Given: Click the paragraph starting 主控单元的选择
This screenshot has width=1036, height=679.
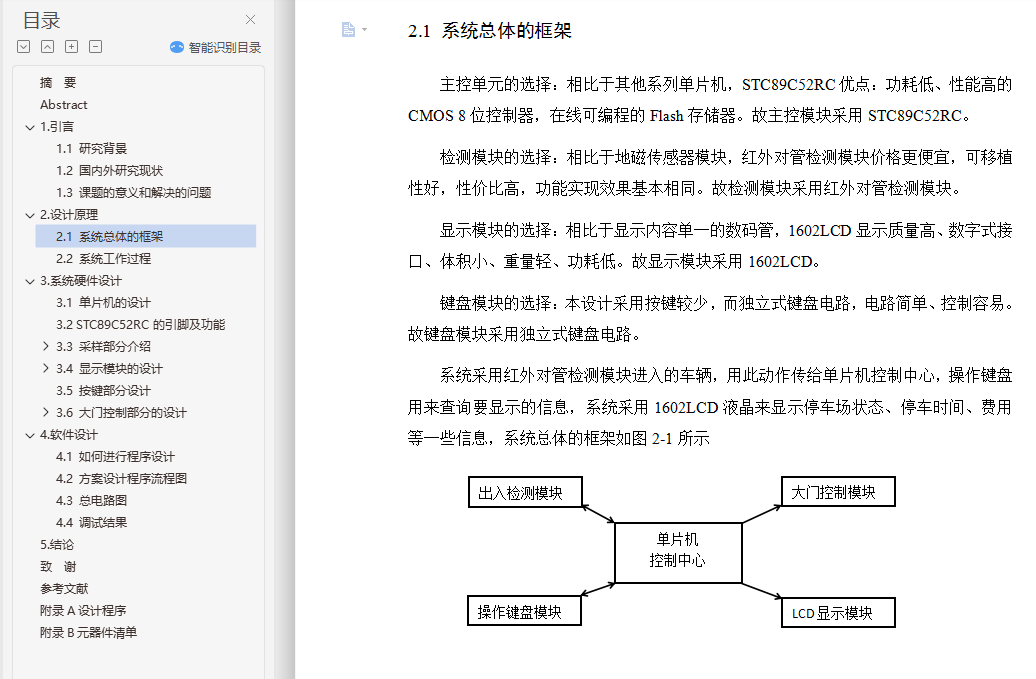Looking at the screenshot, I should [x=710, y=100].
